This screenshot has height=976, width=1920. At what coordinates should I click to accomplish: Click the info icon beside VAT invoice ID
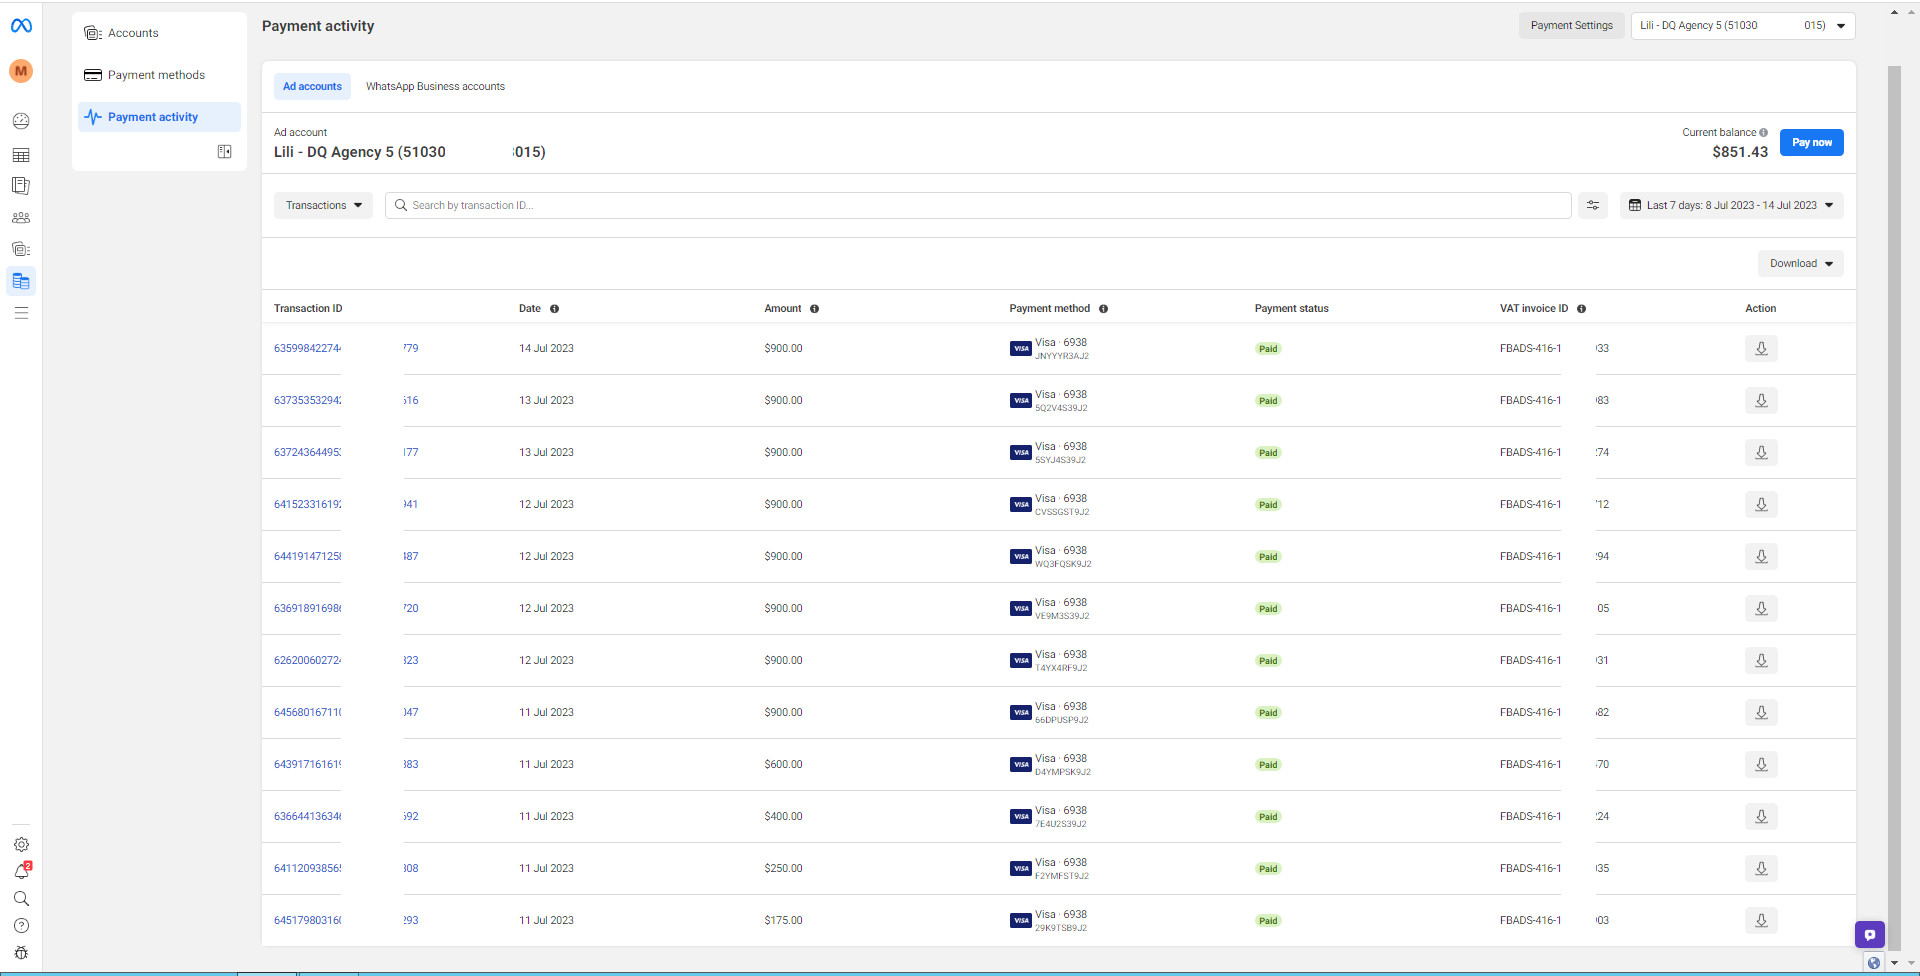click(x=1581, y=309)
